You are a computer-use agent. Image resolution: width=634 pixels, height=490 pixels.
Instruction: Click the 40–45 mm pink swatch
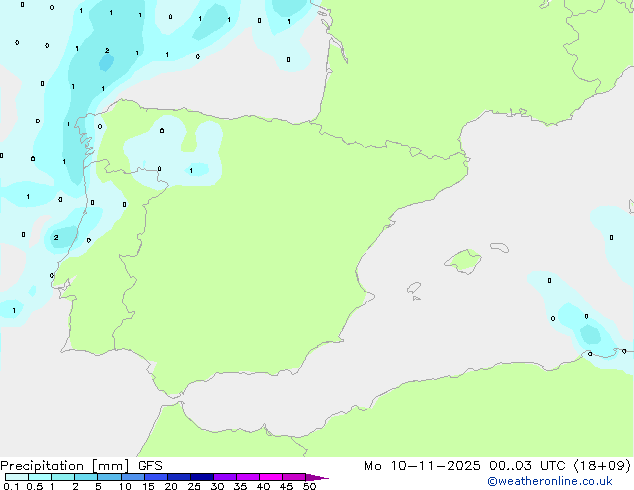[x=271, y=477]
